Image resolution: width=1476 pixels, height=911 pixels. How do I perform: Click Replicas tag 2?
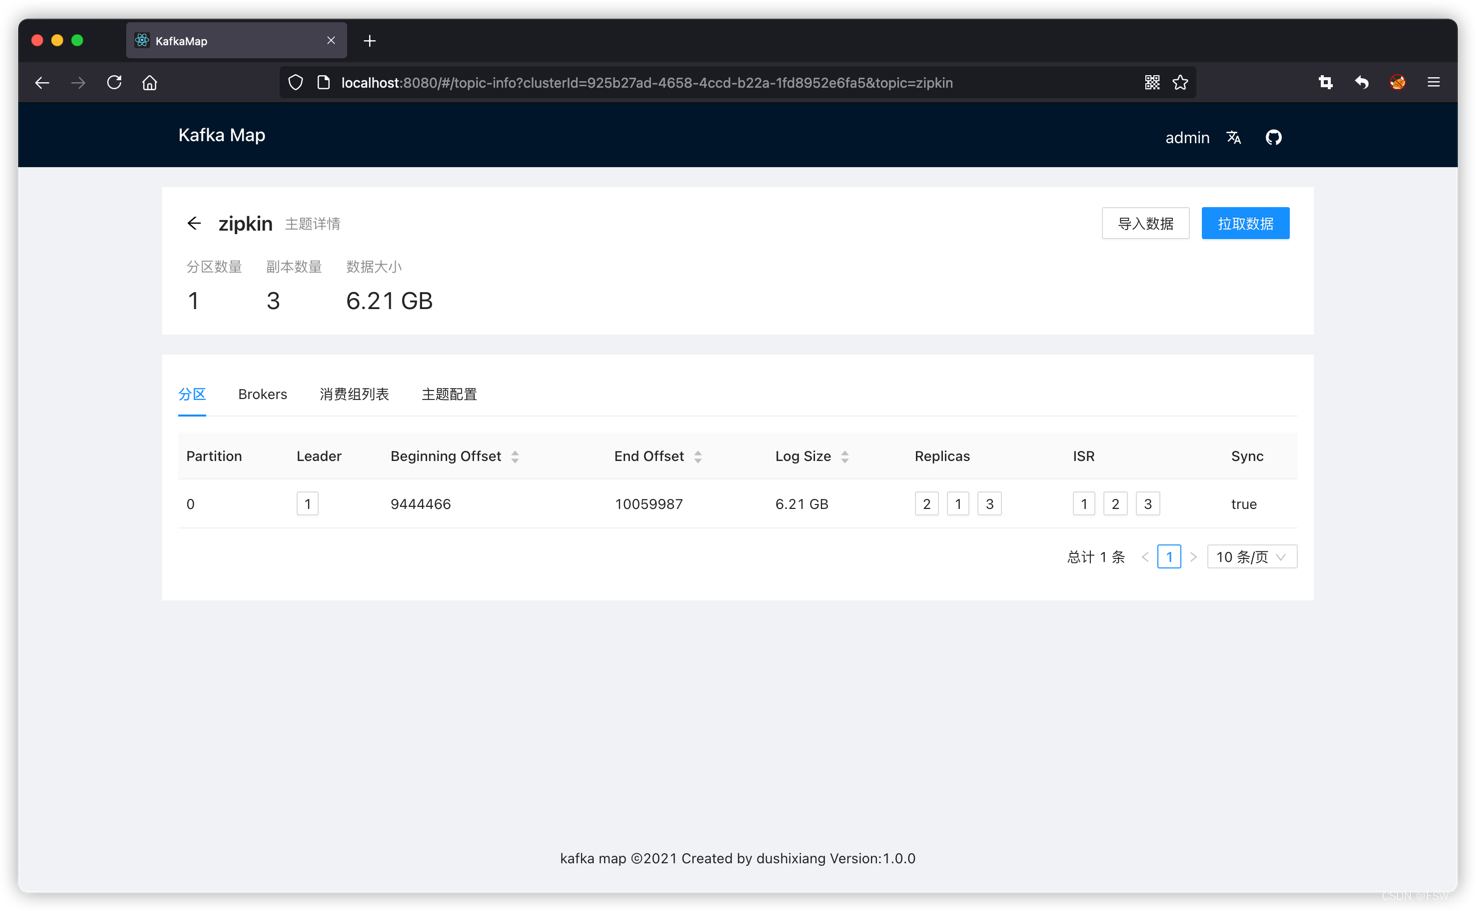tap(927, 504)
